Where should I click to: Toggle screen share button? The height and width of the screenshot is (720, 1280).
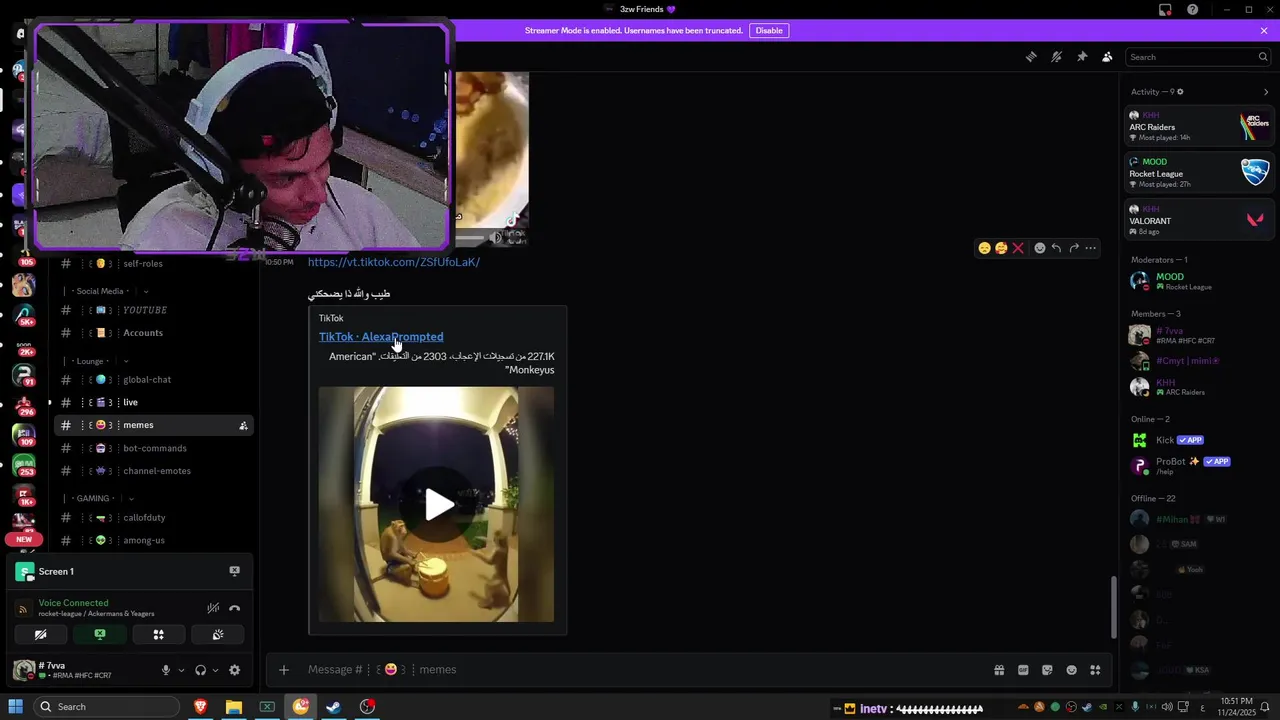[100, 634]
